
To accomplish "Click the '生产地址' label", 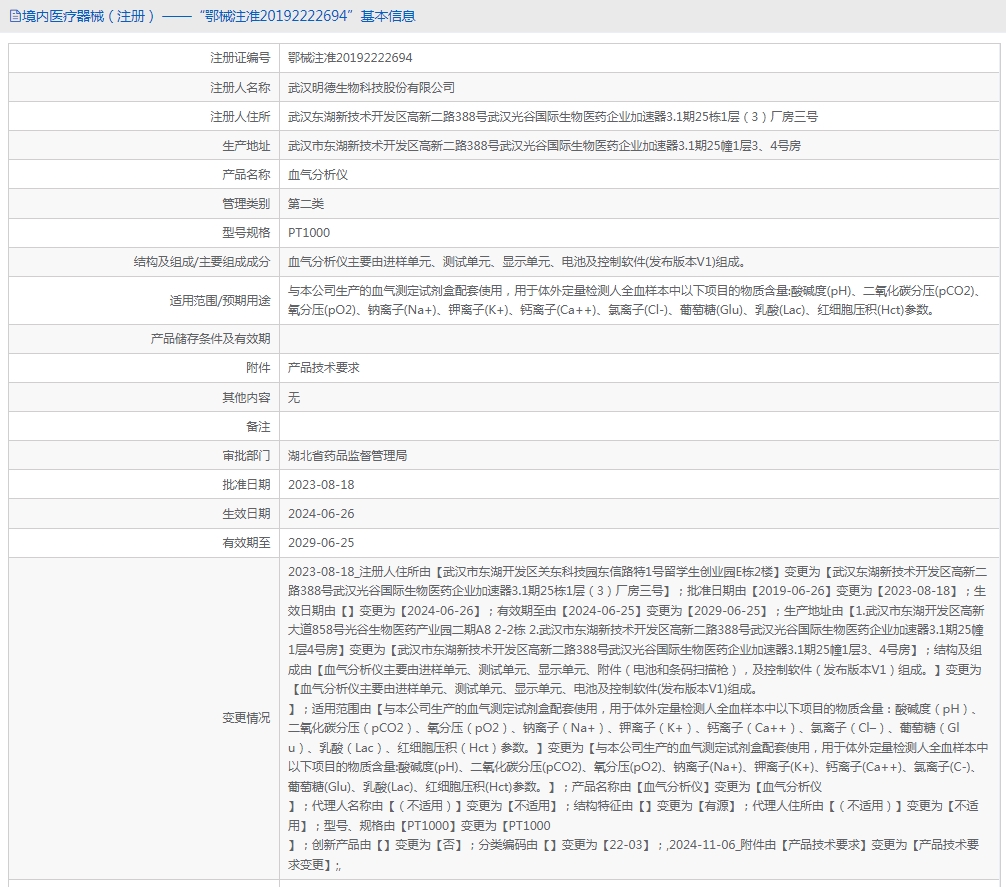I will 246,146.
